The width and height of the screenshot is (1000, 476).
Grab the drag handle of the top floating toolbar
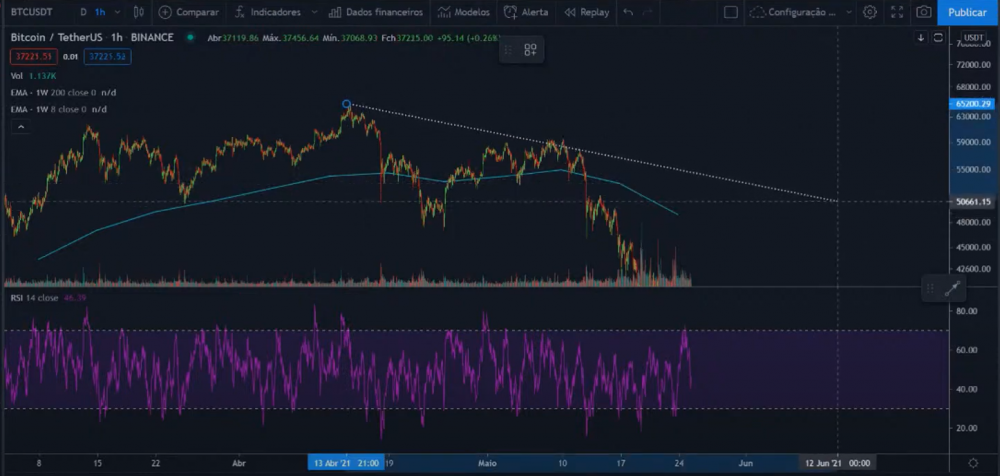pos(508,50)
